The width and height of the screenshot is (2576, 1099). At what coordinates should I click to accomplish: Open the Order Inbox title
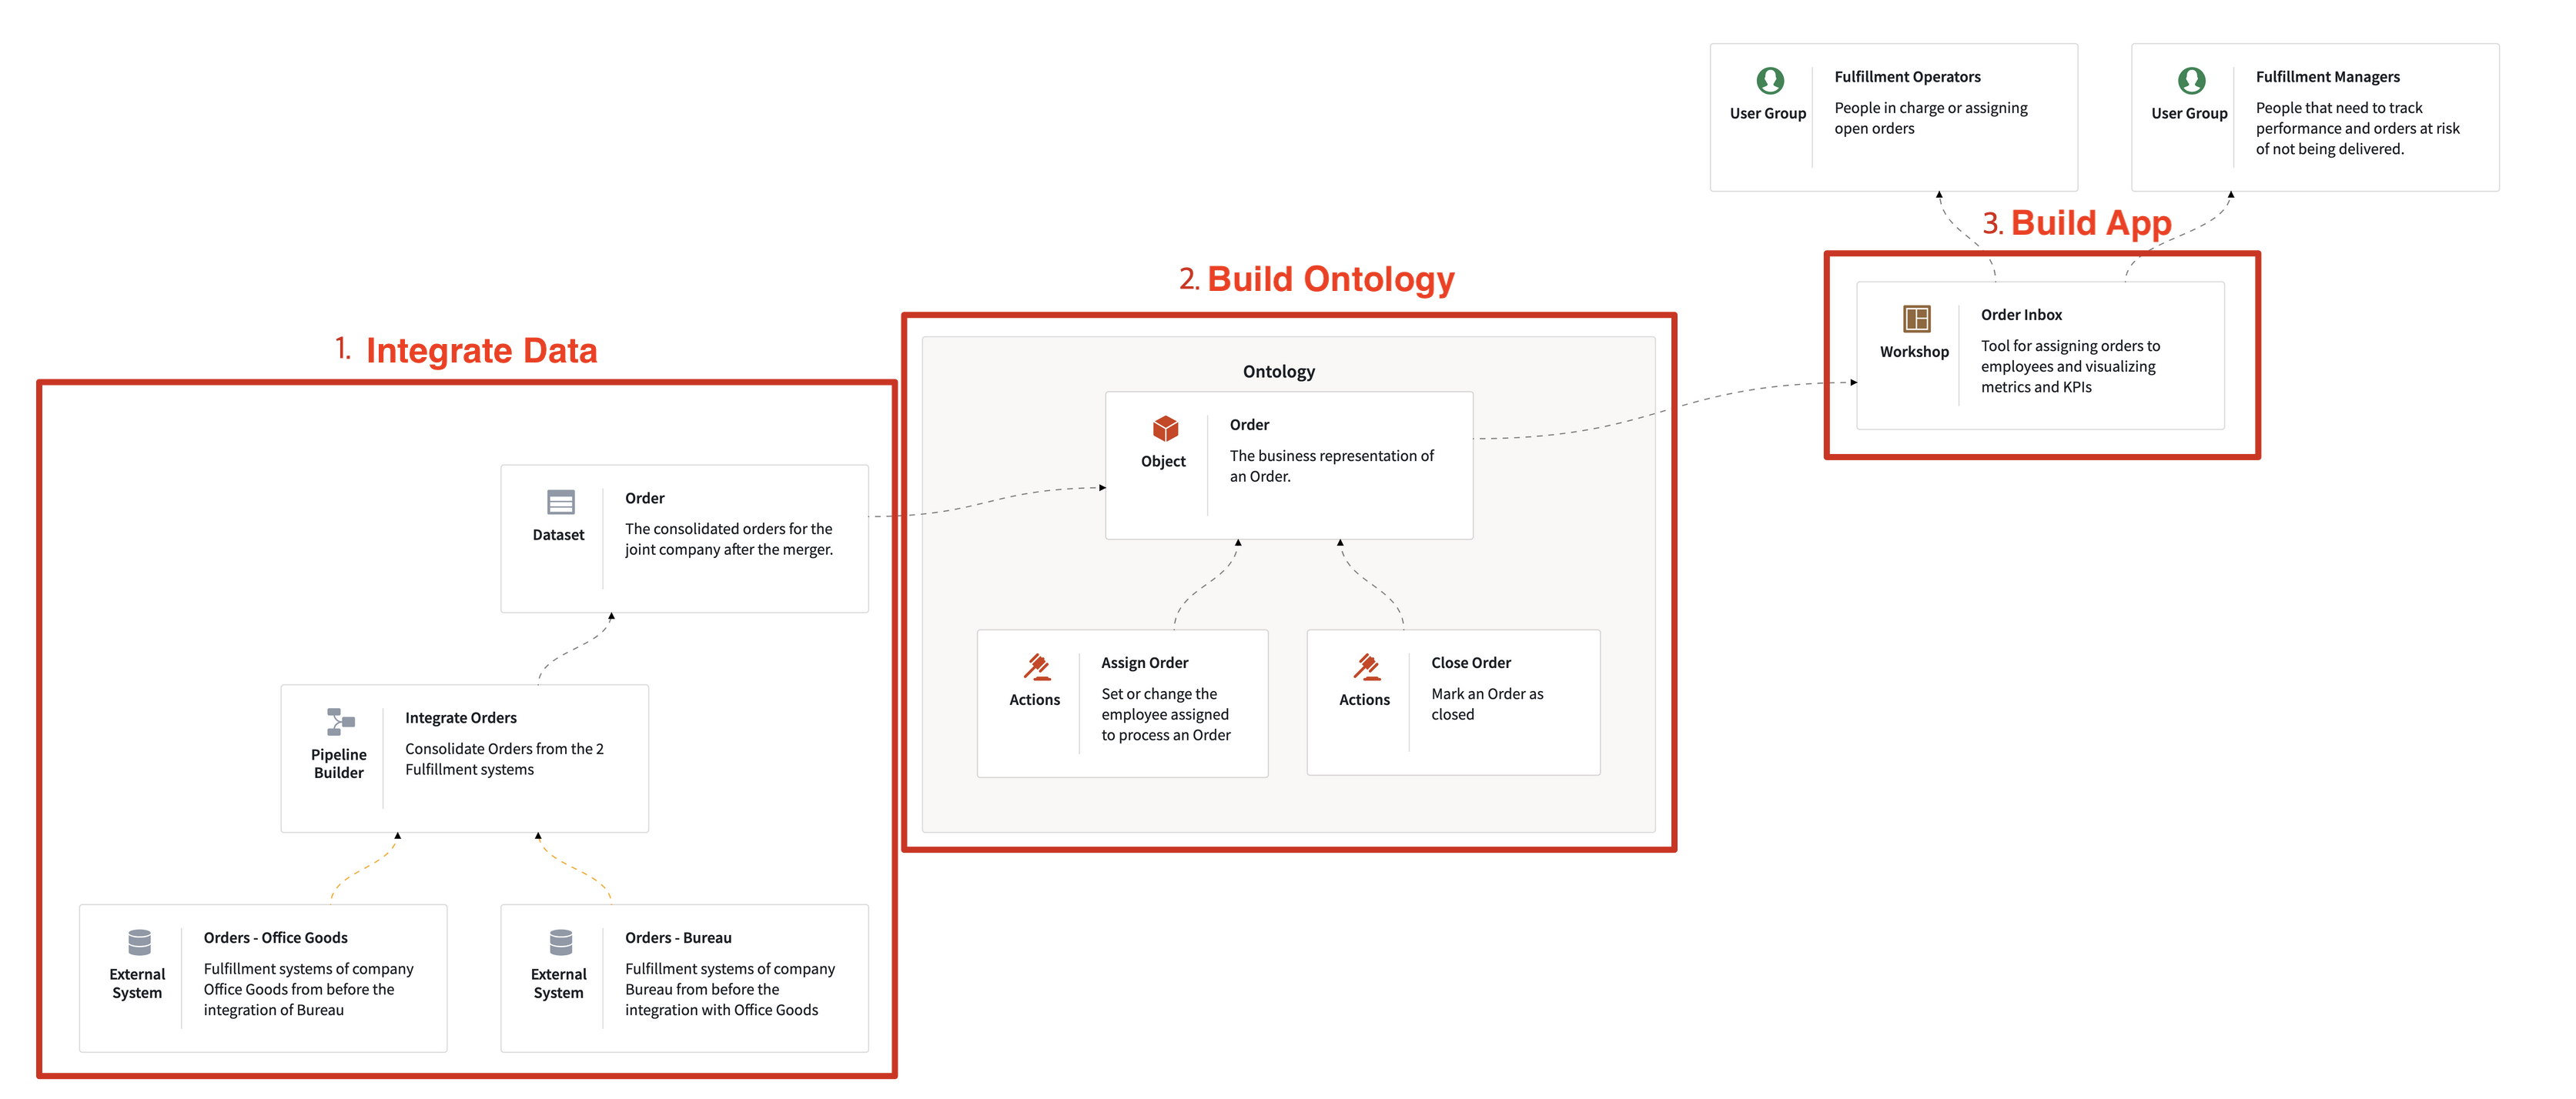point(2020,315)
